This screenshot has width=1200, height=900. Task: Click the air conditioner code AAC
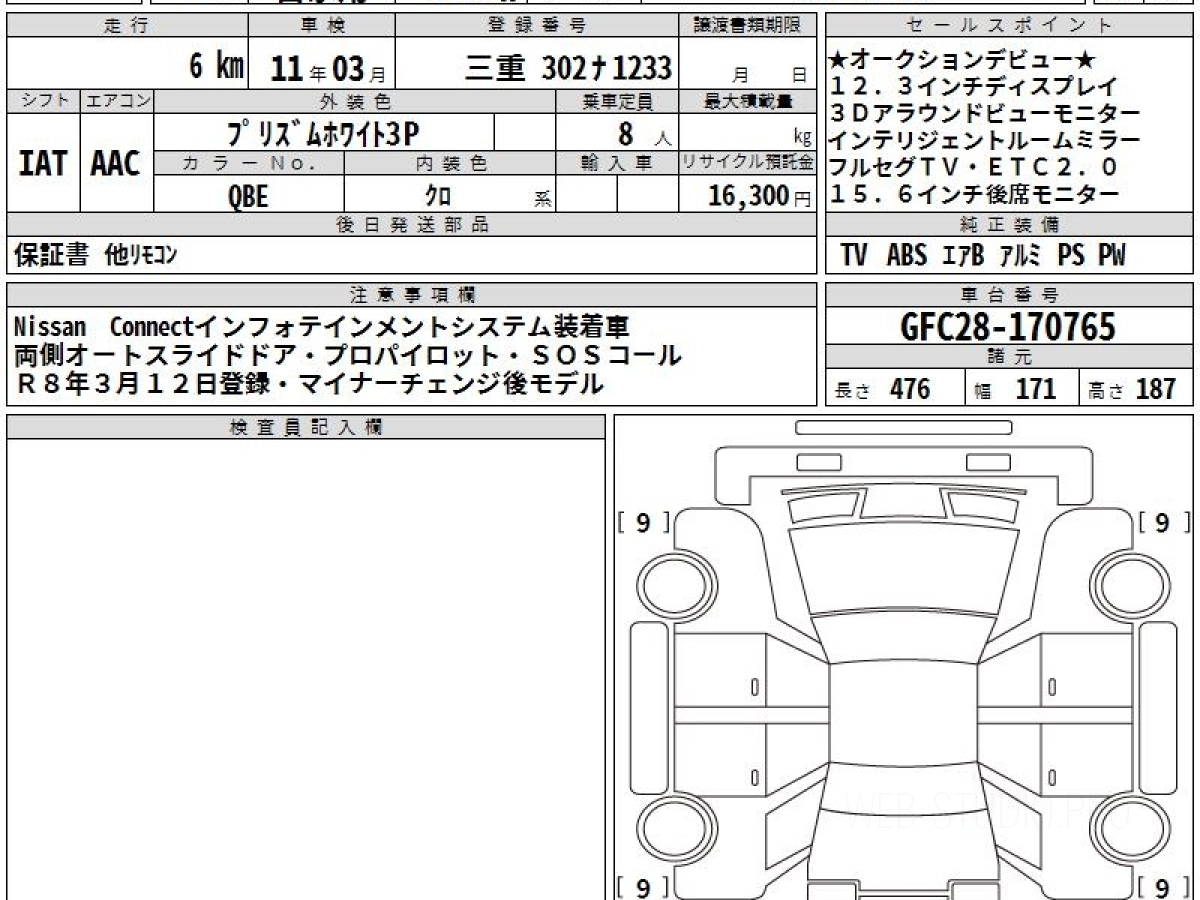click(x=116, y=164)
